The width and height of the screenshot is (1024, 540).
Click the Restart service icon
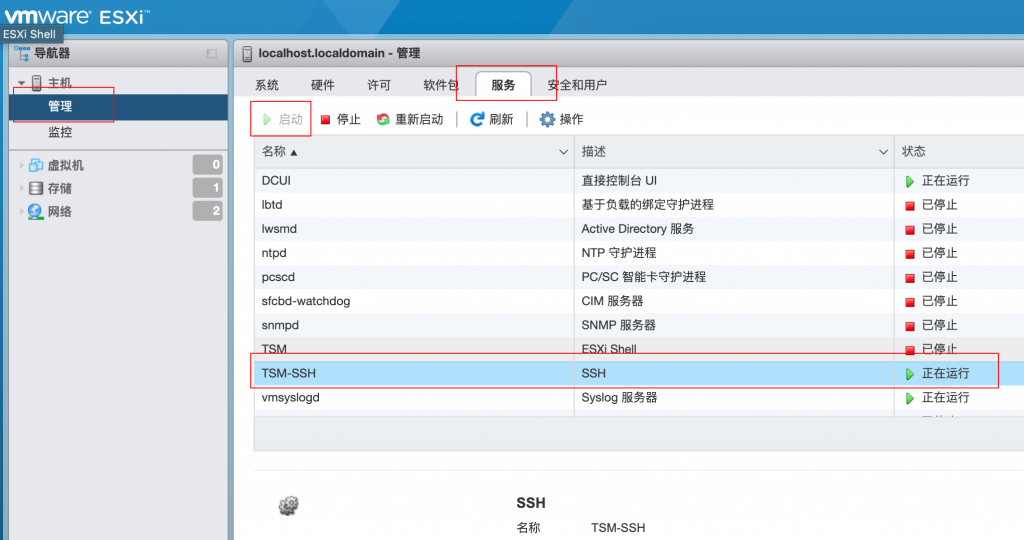coord(383,120)
